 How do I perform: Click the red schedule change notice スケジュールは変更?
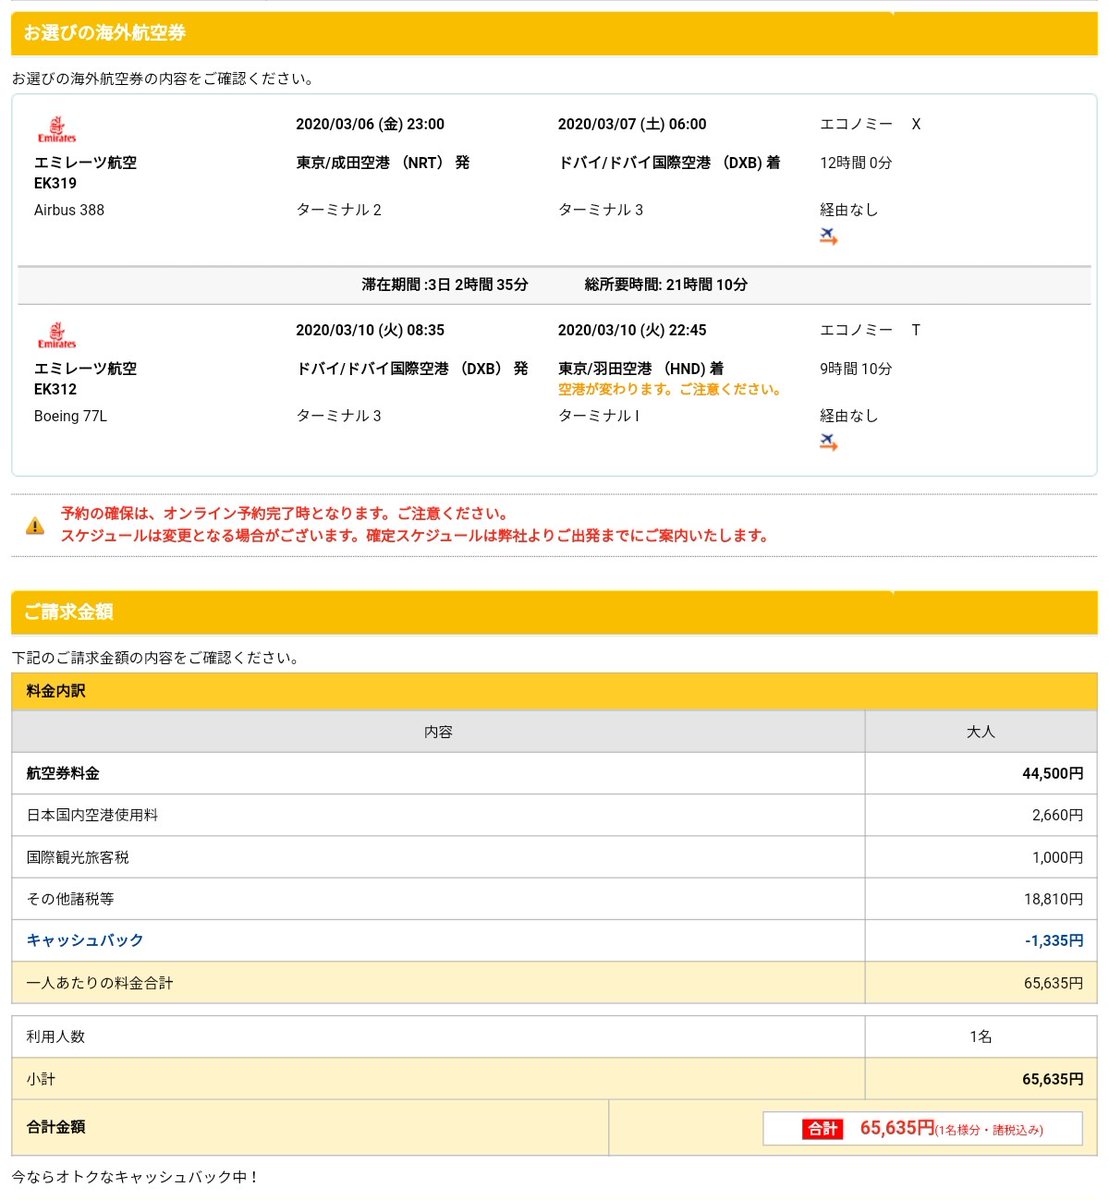(x=415, y=536)
